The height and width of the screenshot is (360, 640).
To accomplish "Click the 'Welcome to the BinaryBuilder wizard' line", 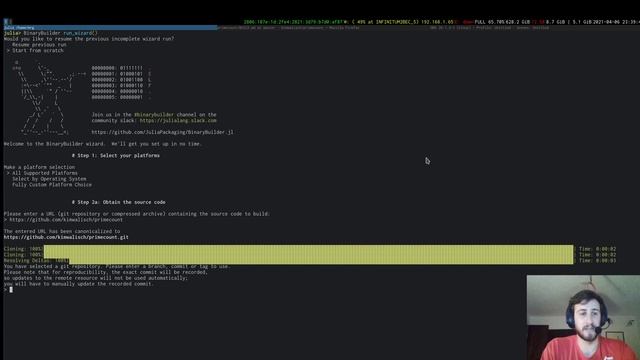I will [103, 144].
